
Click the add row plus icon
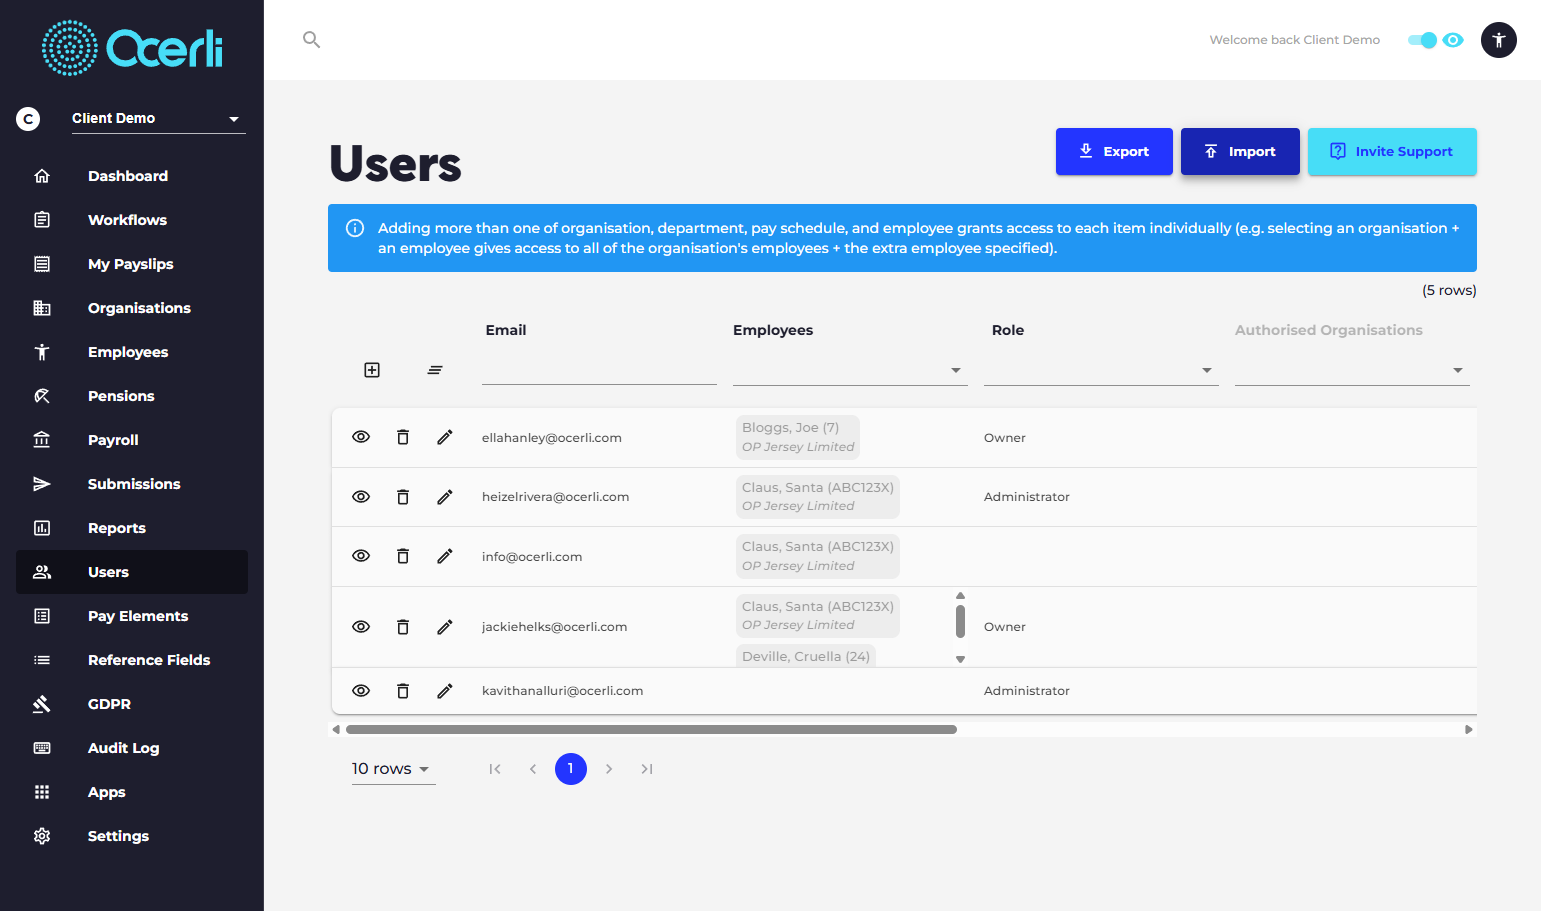click(372, 370)
